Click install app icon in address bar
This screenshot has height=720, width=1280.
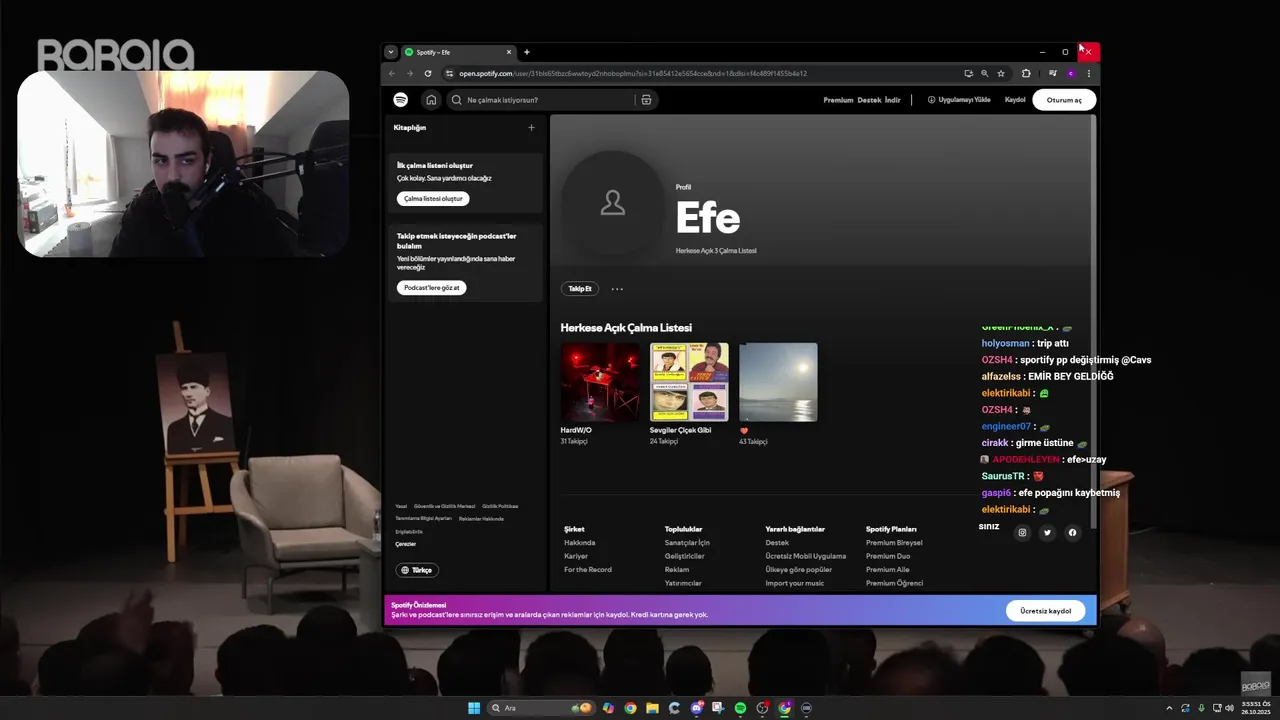(x=968, y=73)
